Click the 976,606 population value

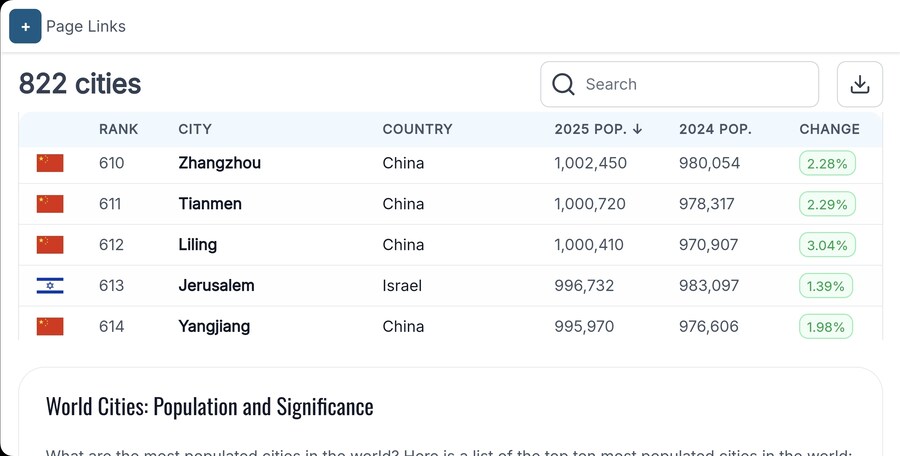tap(709, 326)
